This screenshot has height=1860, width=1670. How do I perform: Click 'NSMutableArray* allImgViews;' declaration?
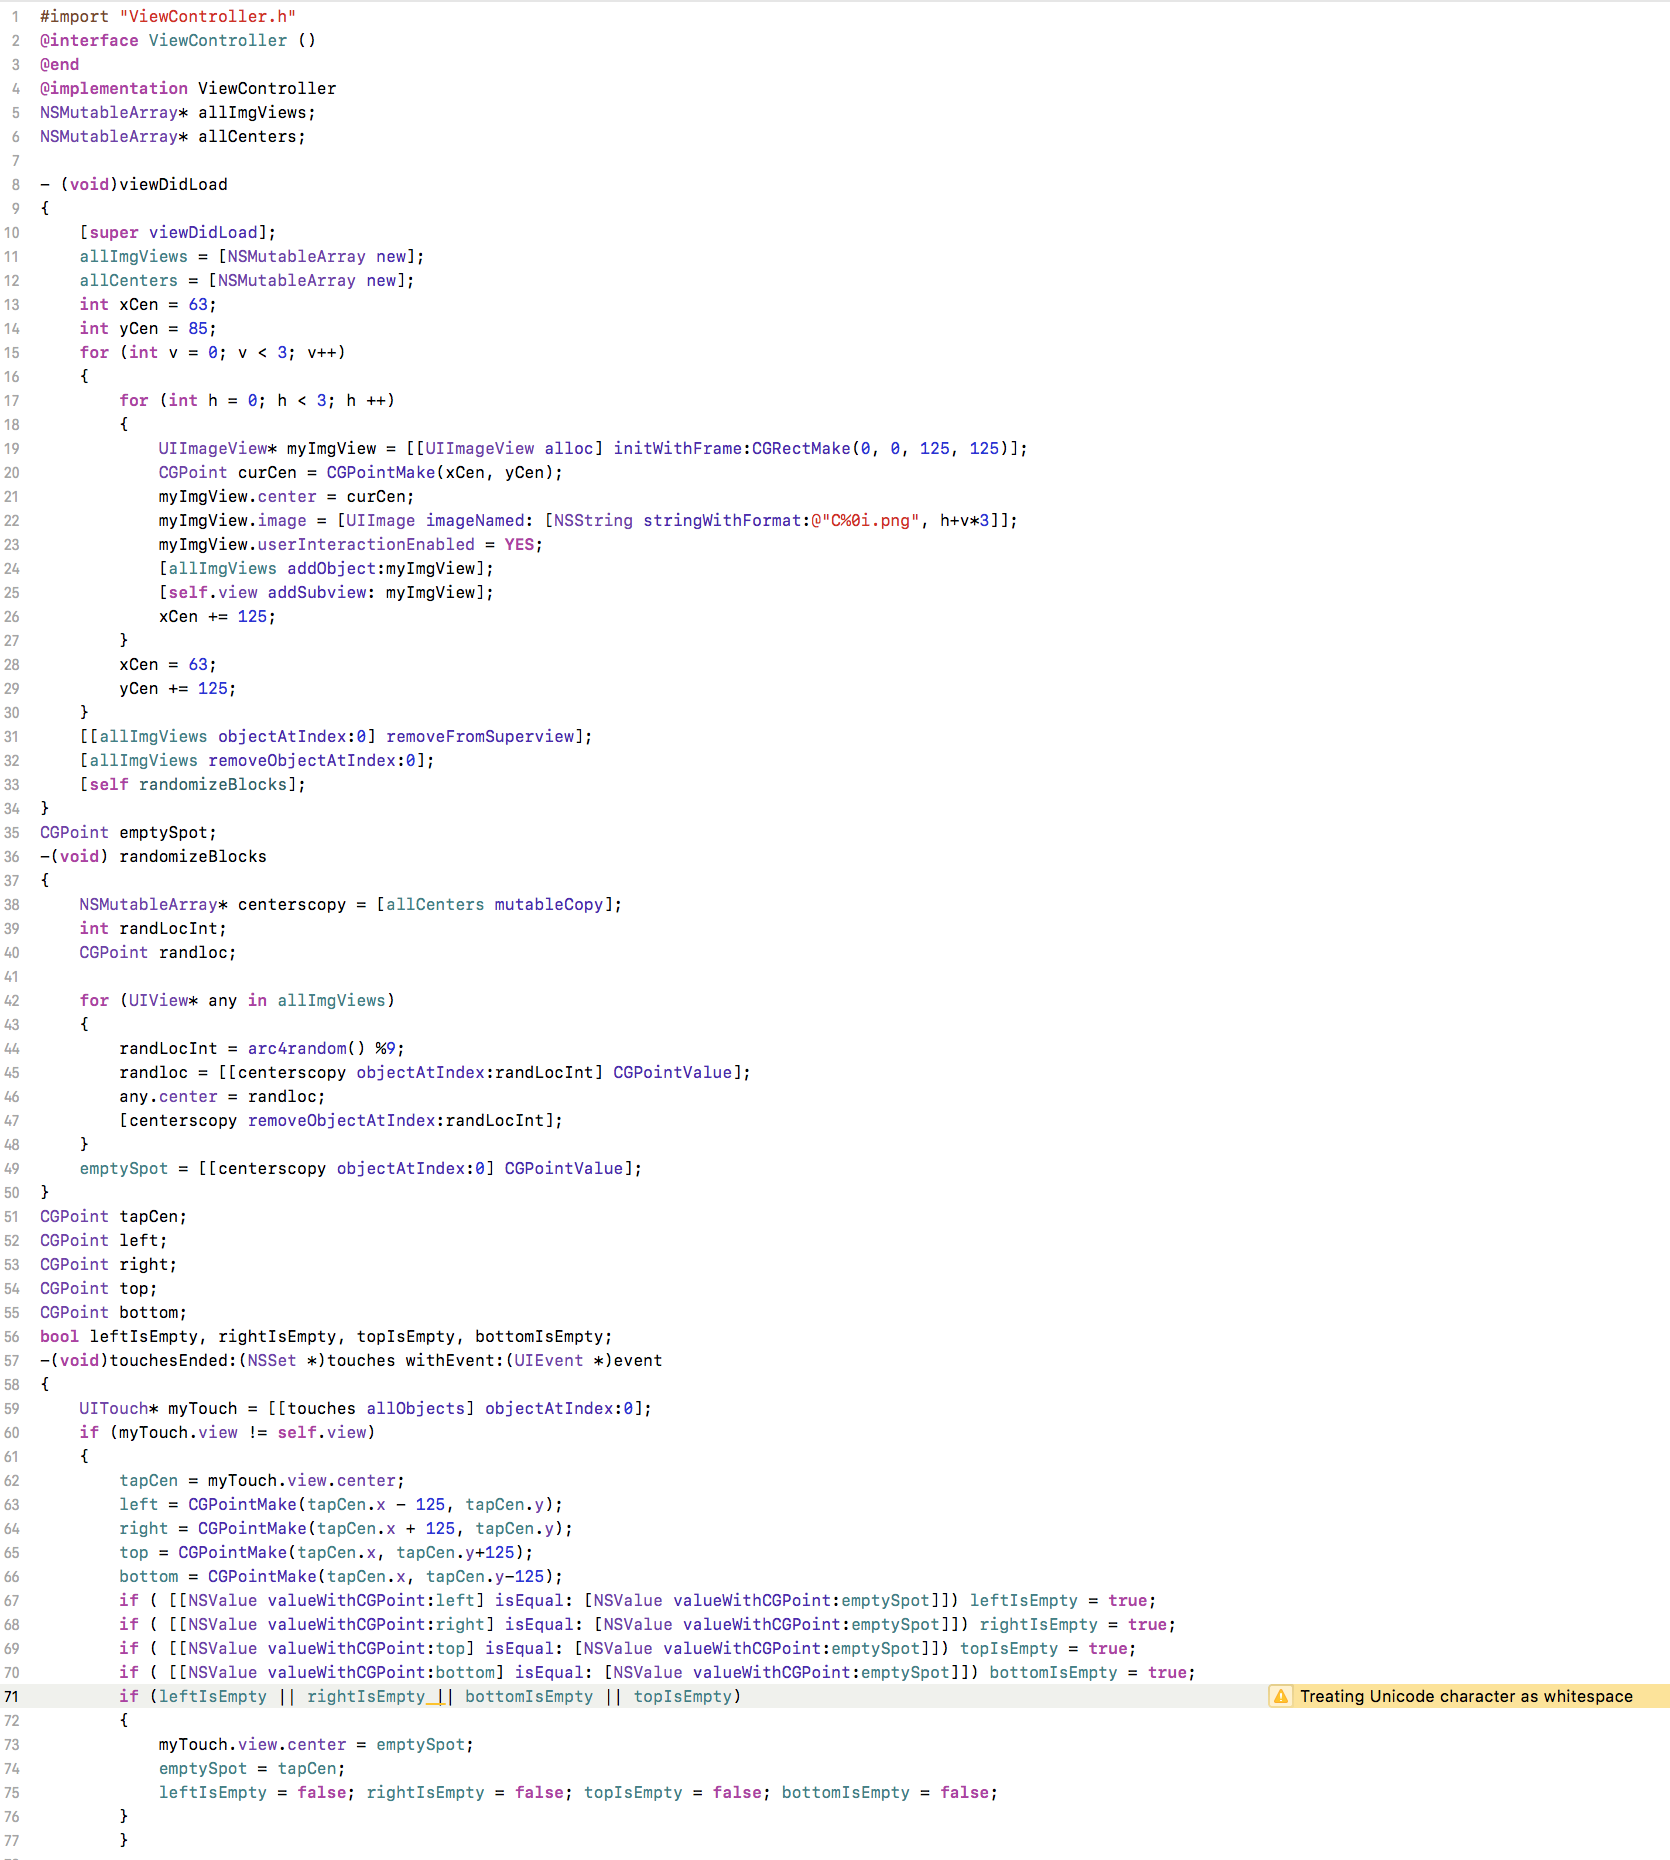click(178, 112)
